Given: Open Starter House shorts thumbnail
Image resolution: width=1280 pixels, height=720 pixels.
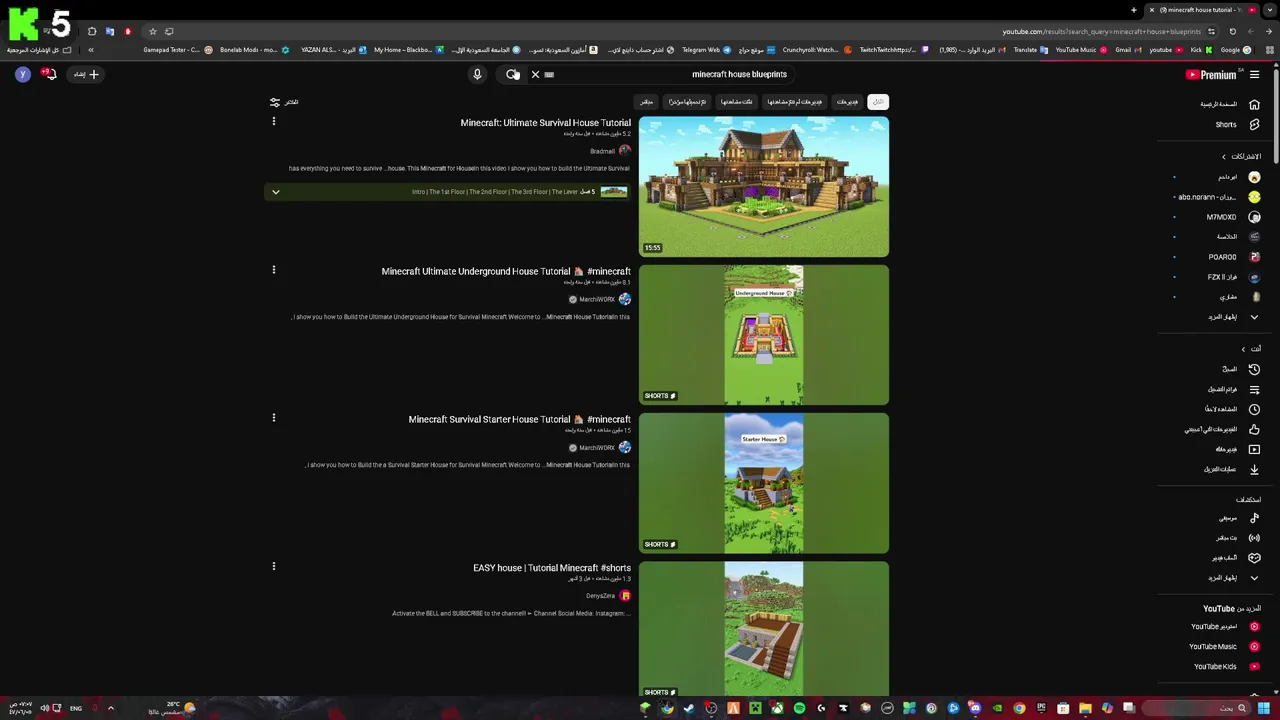Looking at the screenshot, I should (x=764, y=483).
